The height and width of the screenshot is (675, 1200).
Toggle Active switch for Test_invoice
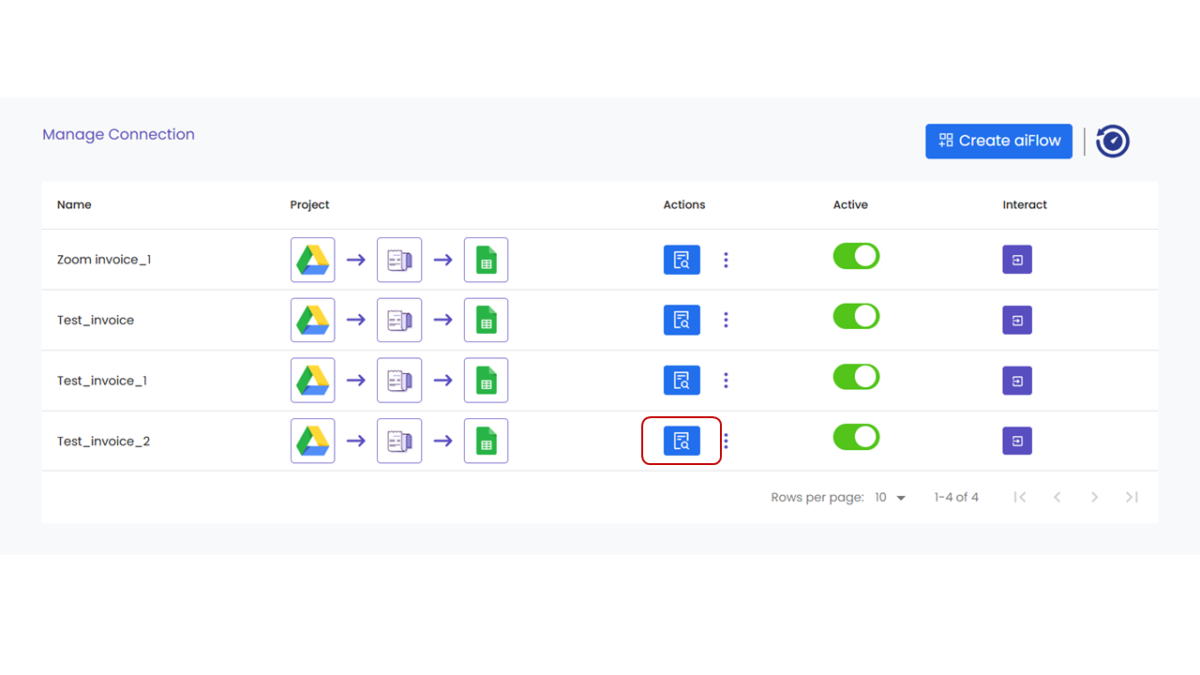tap(856, 316)
